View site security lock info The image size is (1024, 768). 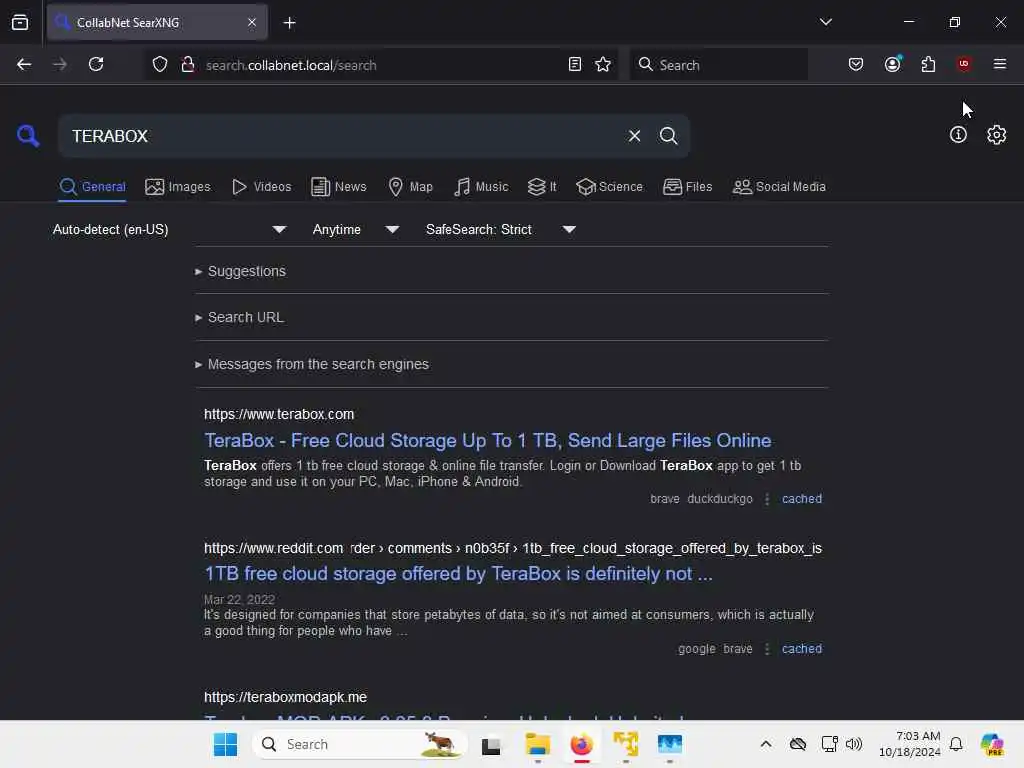tap(188, 65)
